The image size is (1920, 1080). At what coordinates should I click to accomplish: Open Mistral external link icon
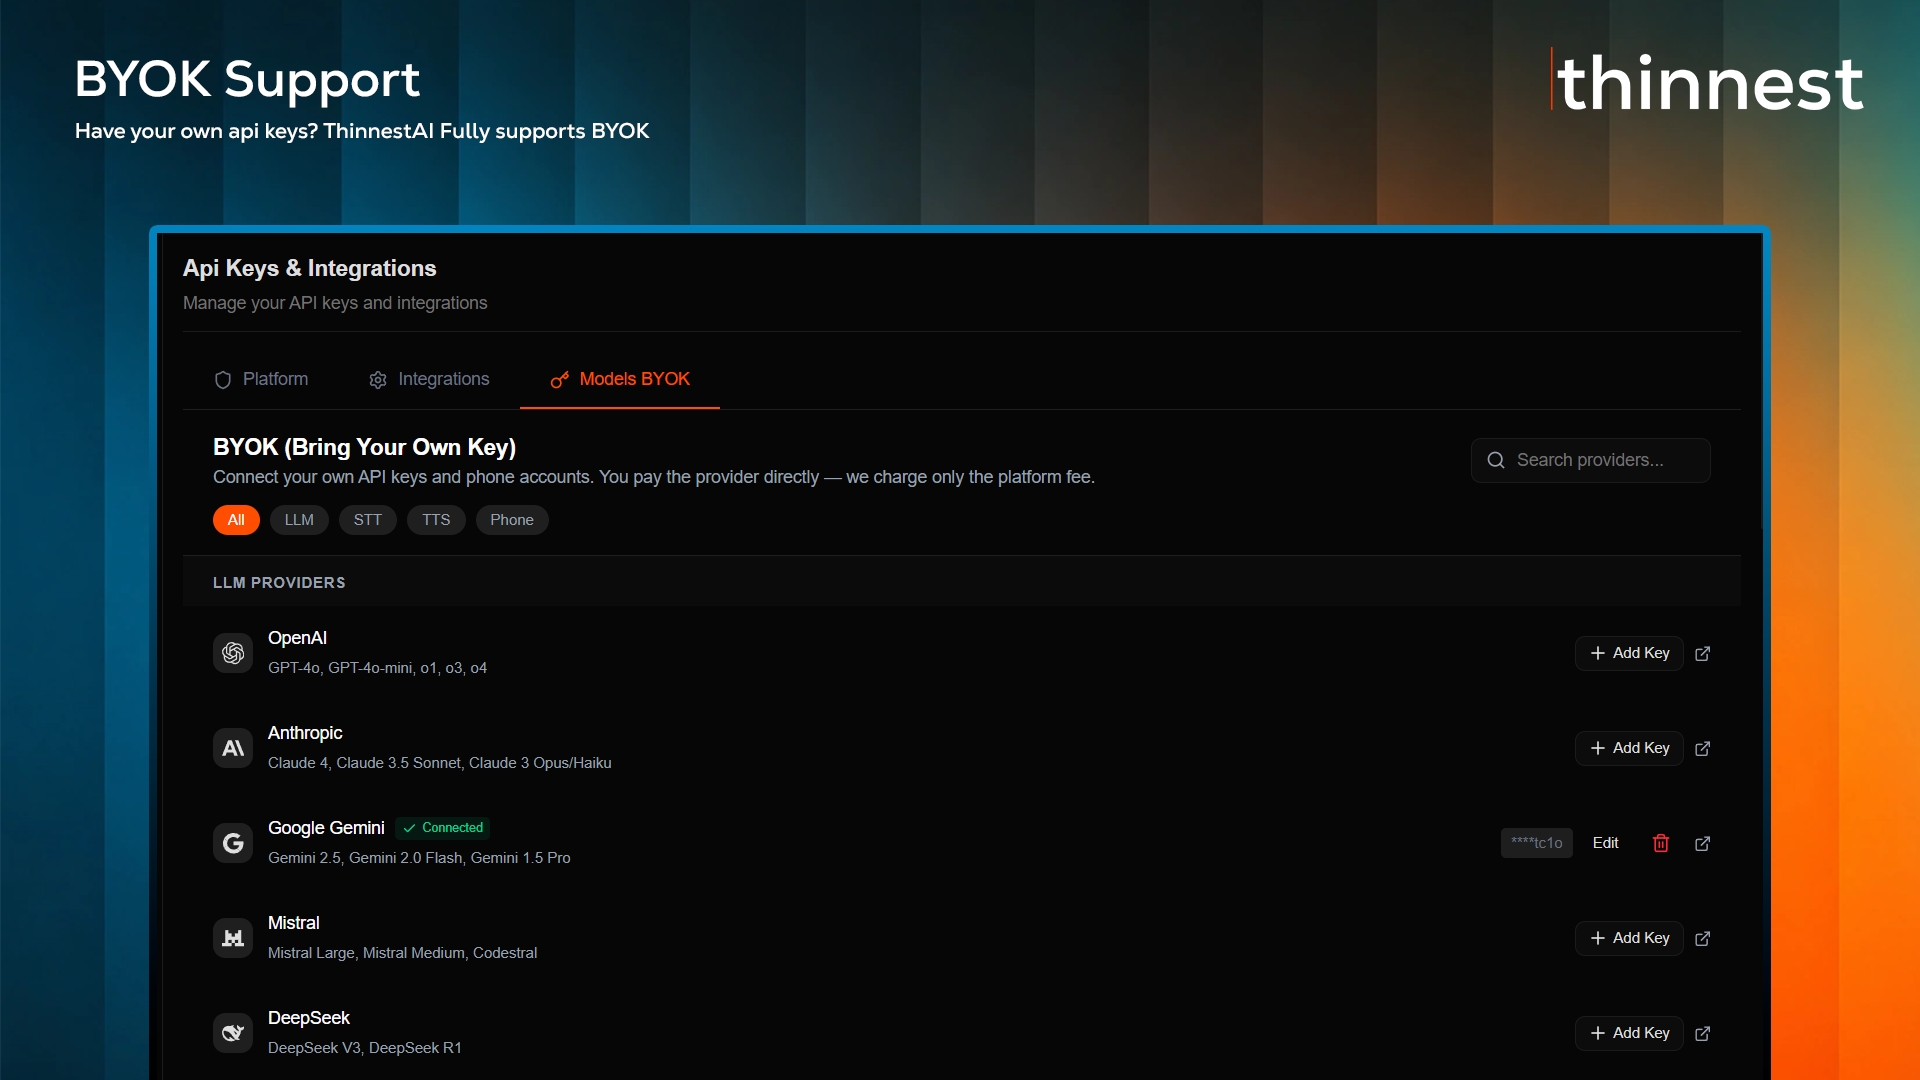(x=1703, y=938)
